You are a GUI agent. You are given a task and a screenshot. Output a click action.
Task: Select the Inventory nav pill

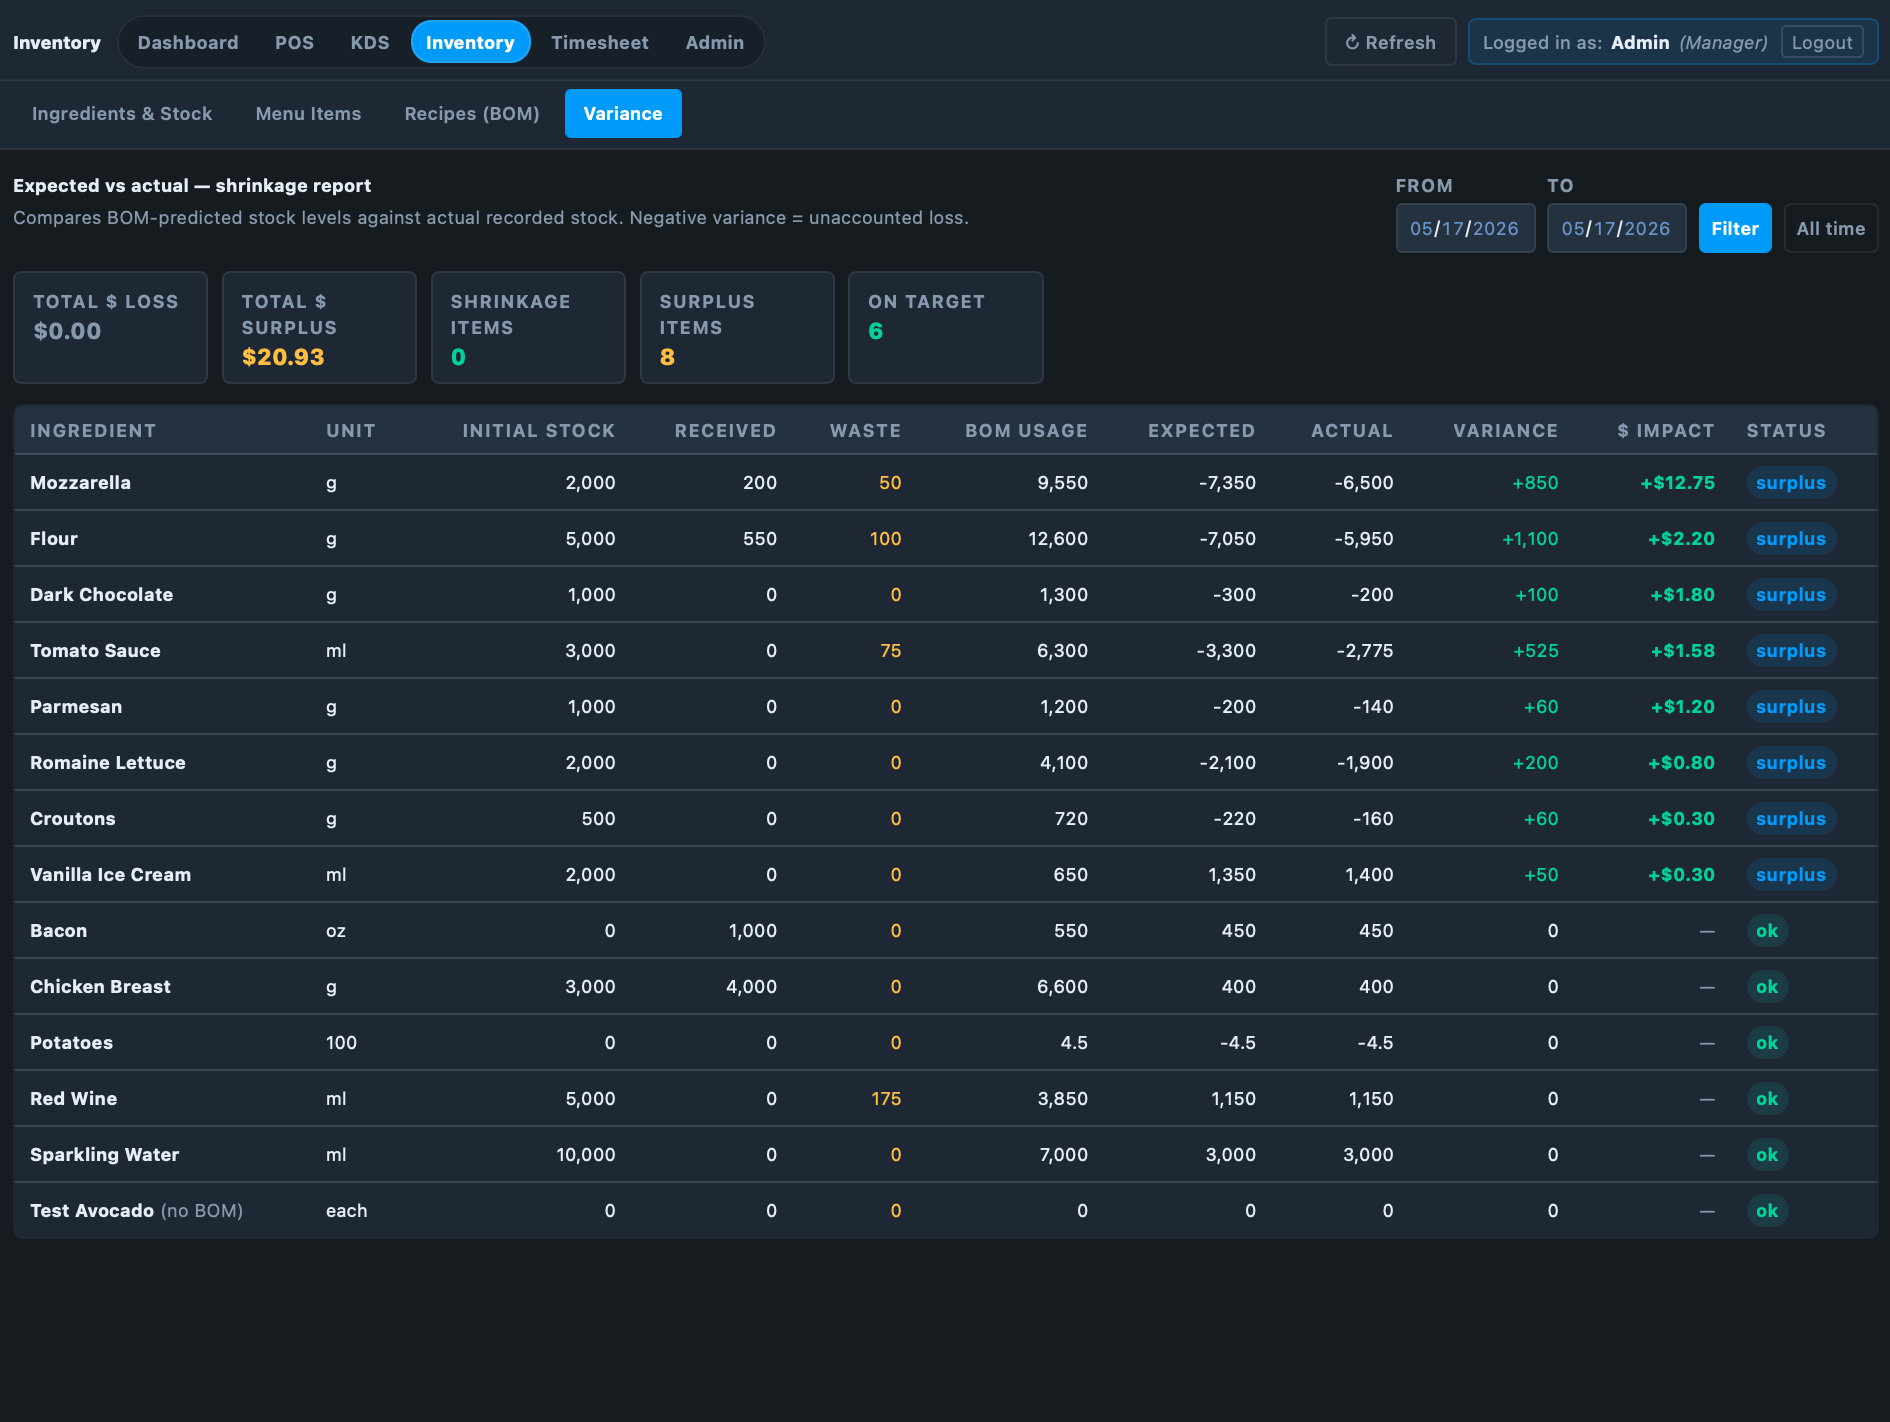click(x=470, y=42)
